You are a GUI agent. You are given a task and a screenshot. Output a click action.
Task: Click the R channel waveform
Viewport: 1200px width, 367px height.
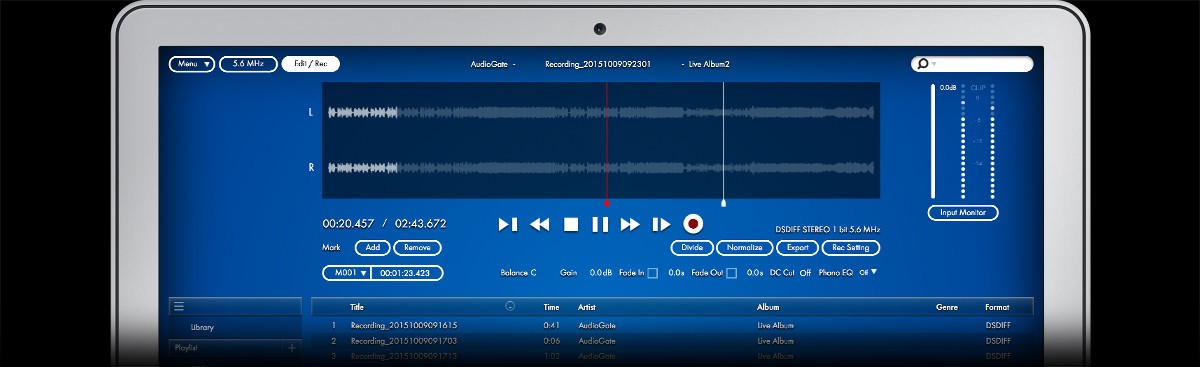coord(601,168)
